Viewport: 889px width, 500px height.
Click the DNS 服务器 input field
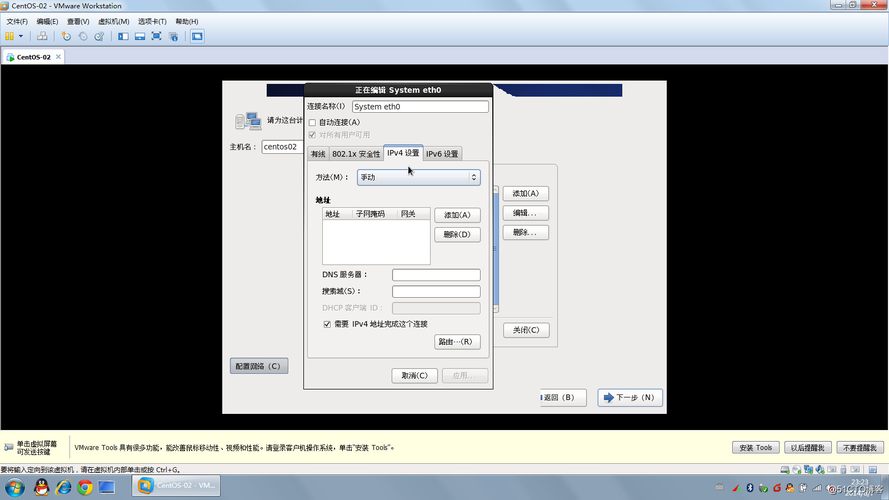point(436,275)
